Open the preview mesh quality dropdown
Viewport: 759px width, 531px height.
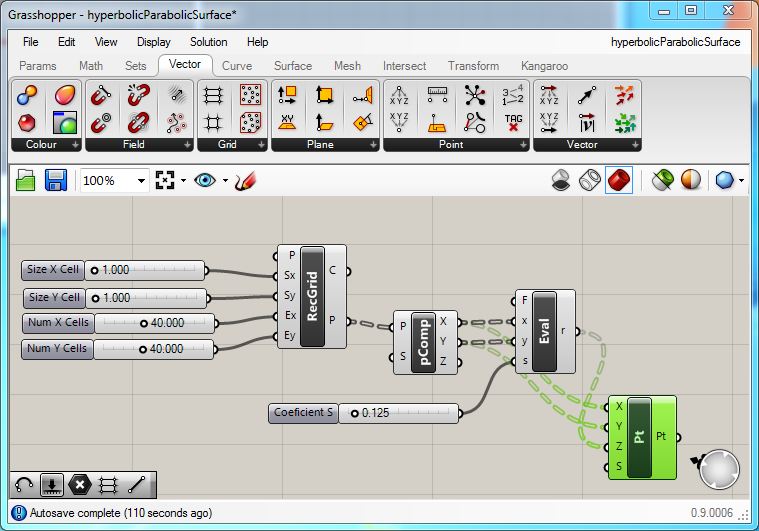(x=741, y=181)
